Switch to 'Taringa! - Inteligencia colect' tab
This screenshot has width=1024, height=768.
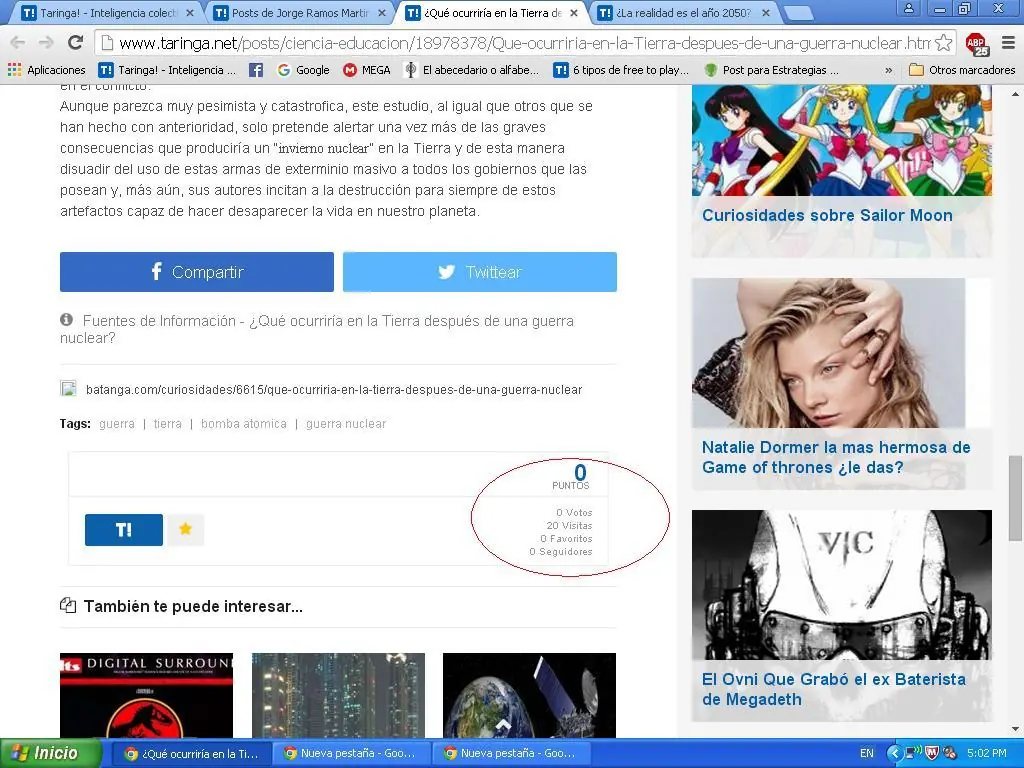pyautogui.click(x=104, y=13)
